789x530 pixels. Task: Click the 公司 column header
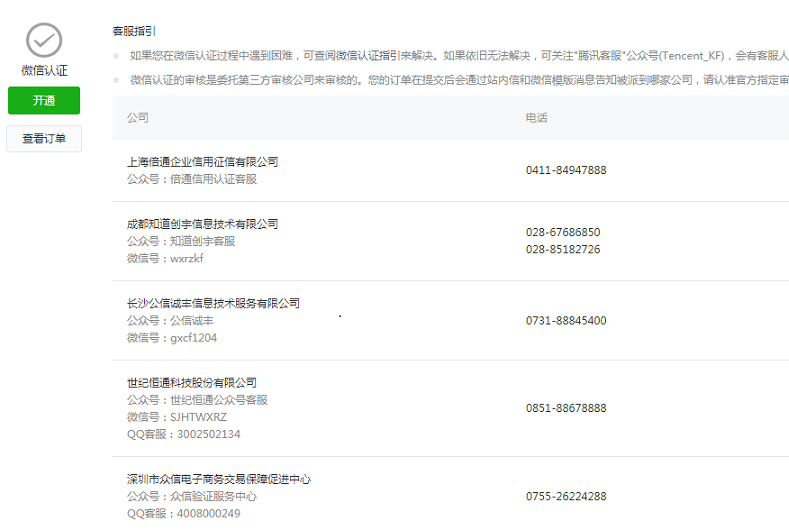[x=137, y=118]
